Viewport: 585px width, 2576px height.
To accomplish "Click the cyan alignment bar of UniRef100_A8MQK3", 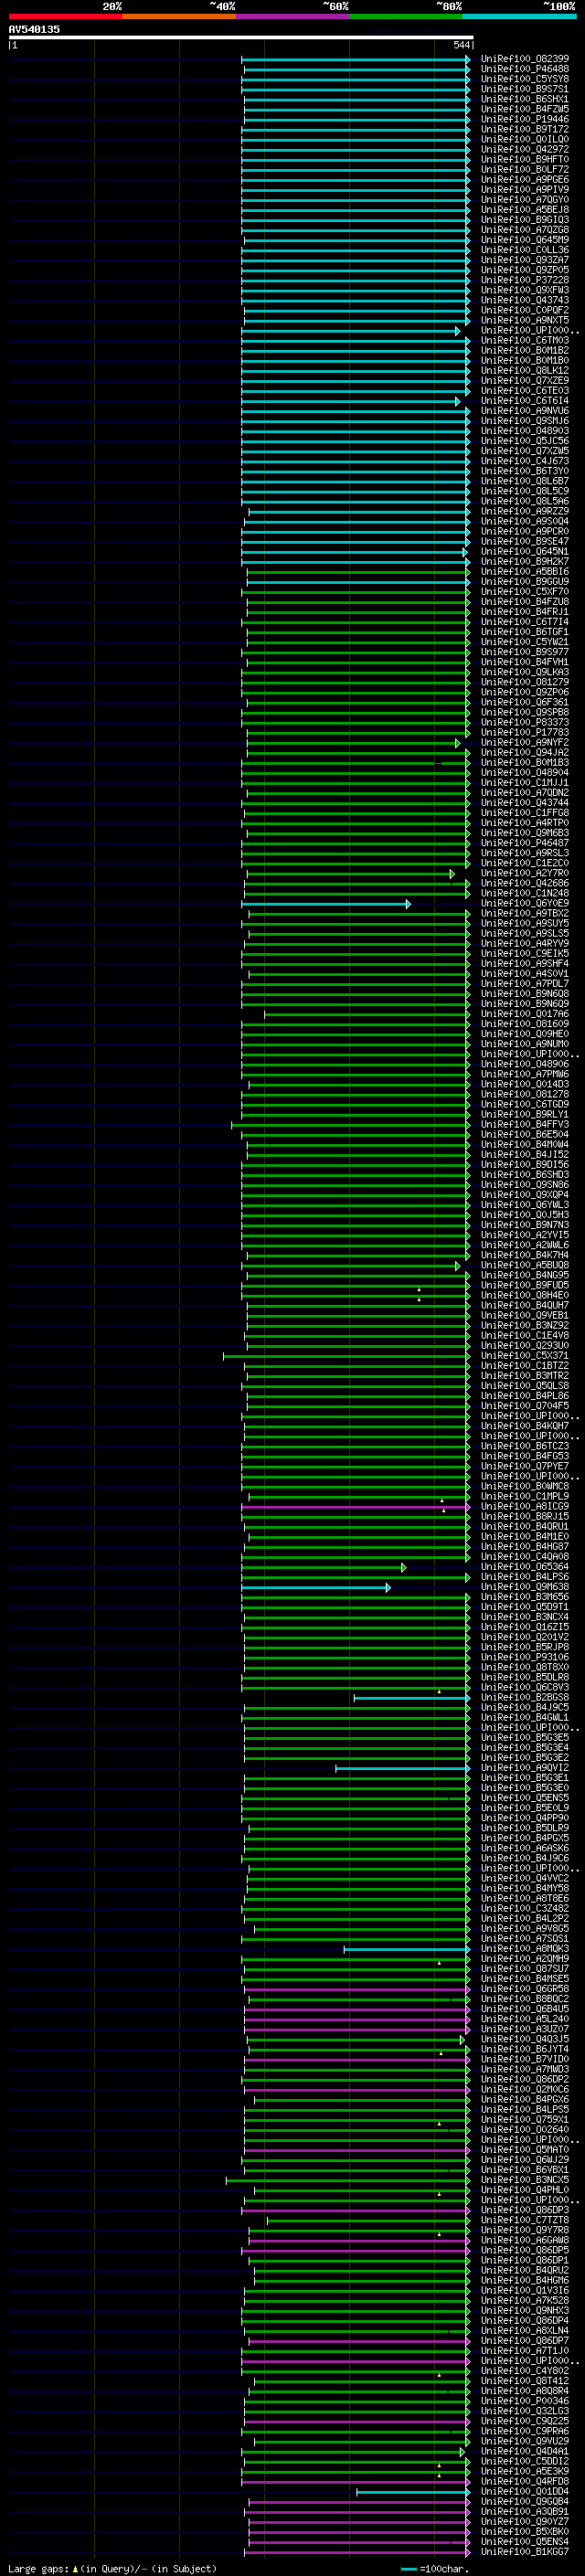I will (406, 1950).
